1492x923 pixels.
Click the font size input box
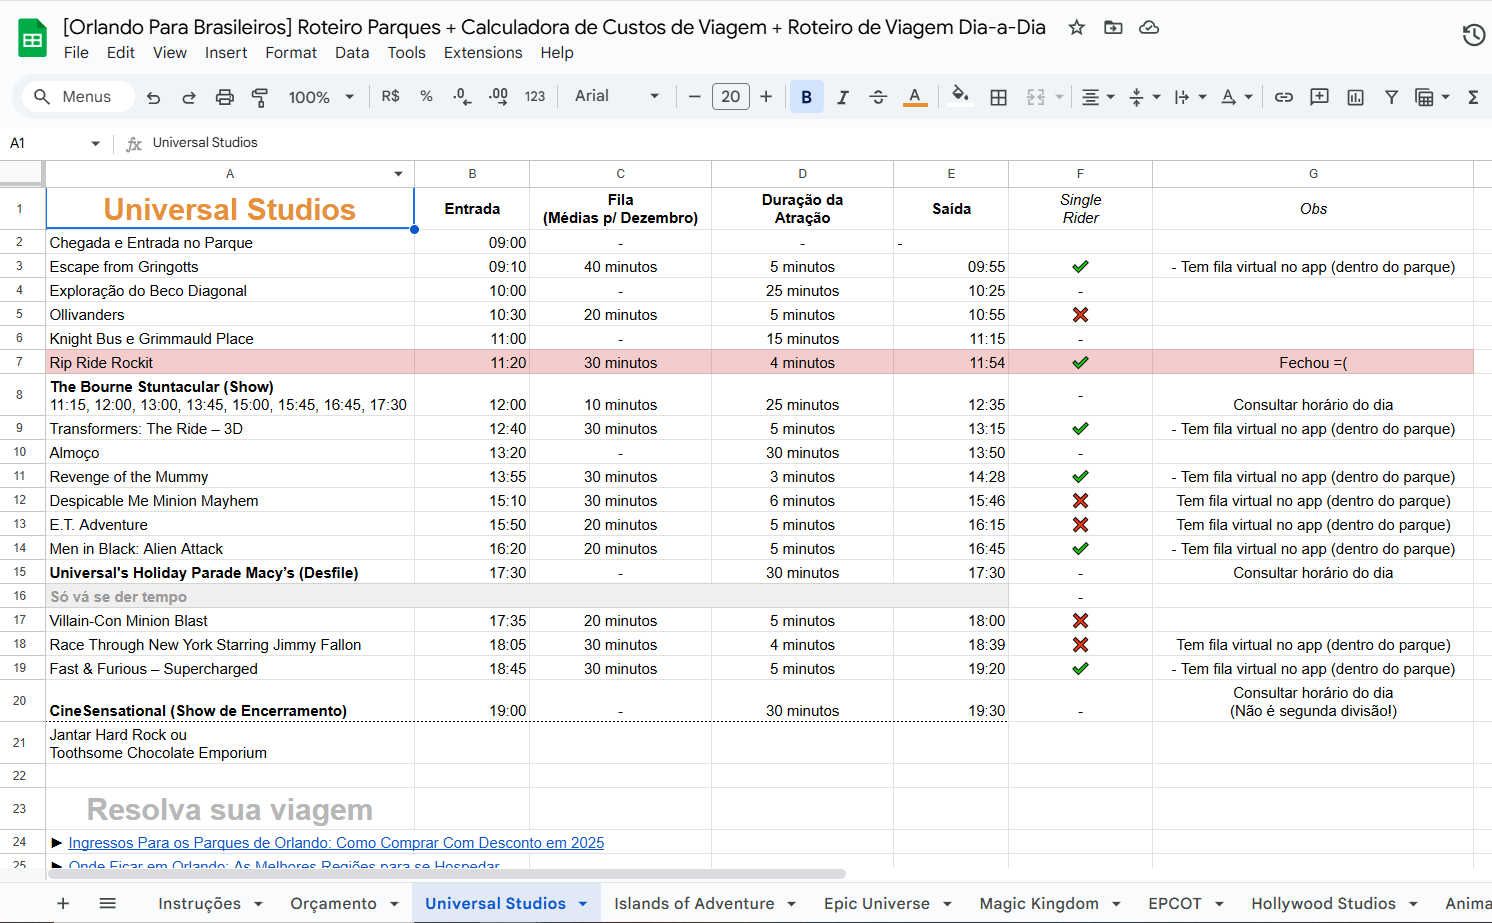tap(730, 97)
